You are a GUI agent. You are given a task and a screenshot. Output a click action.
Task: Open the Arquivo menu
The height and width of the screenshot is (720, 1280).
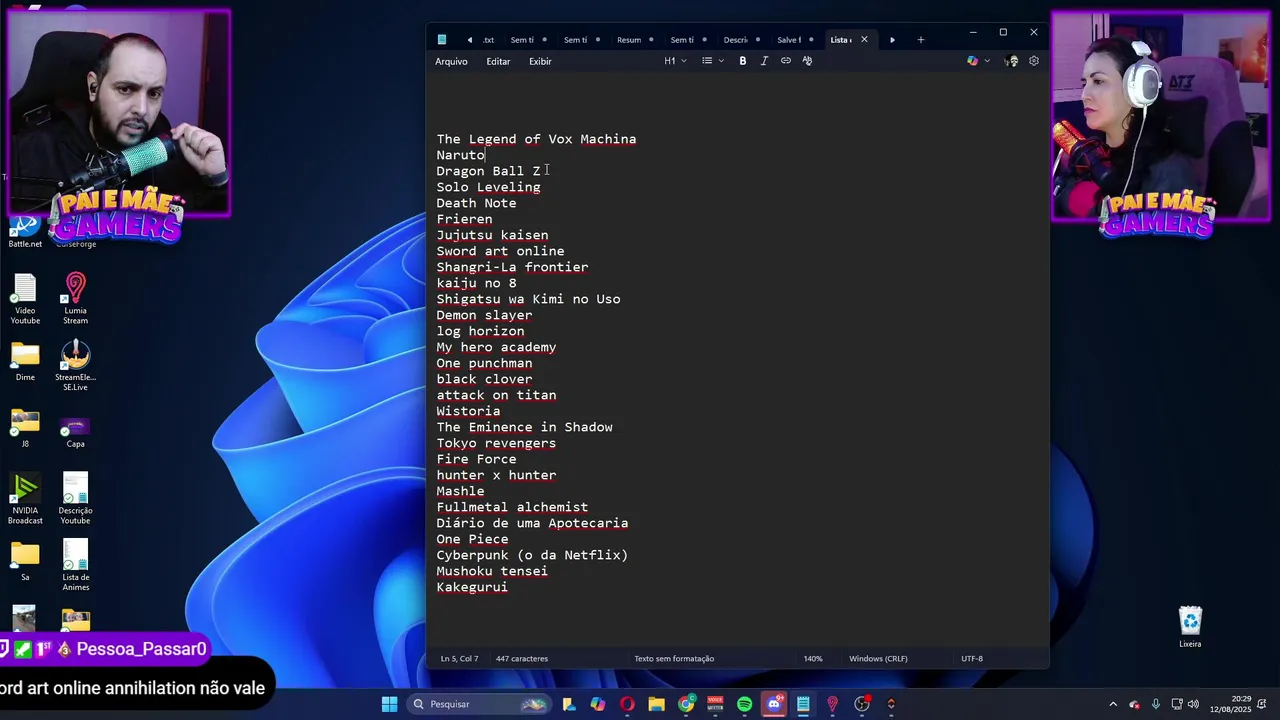[x=451, y=61]
